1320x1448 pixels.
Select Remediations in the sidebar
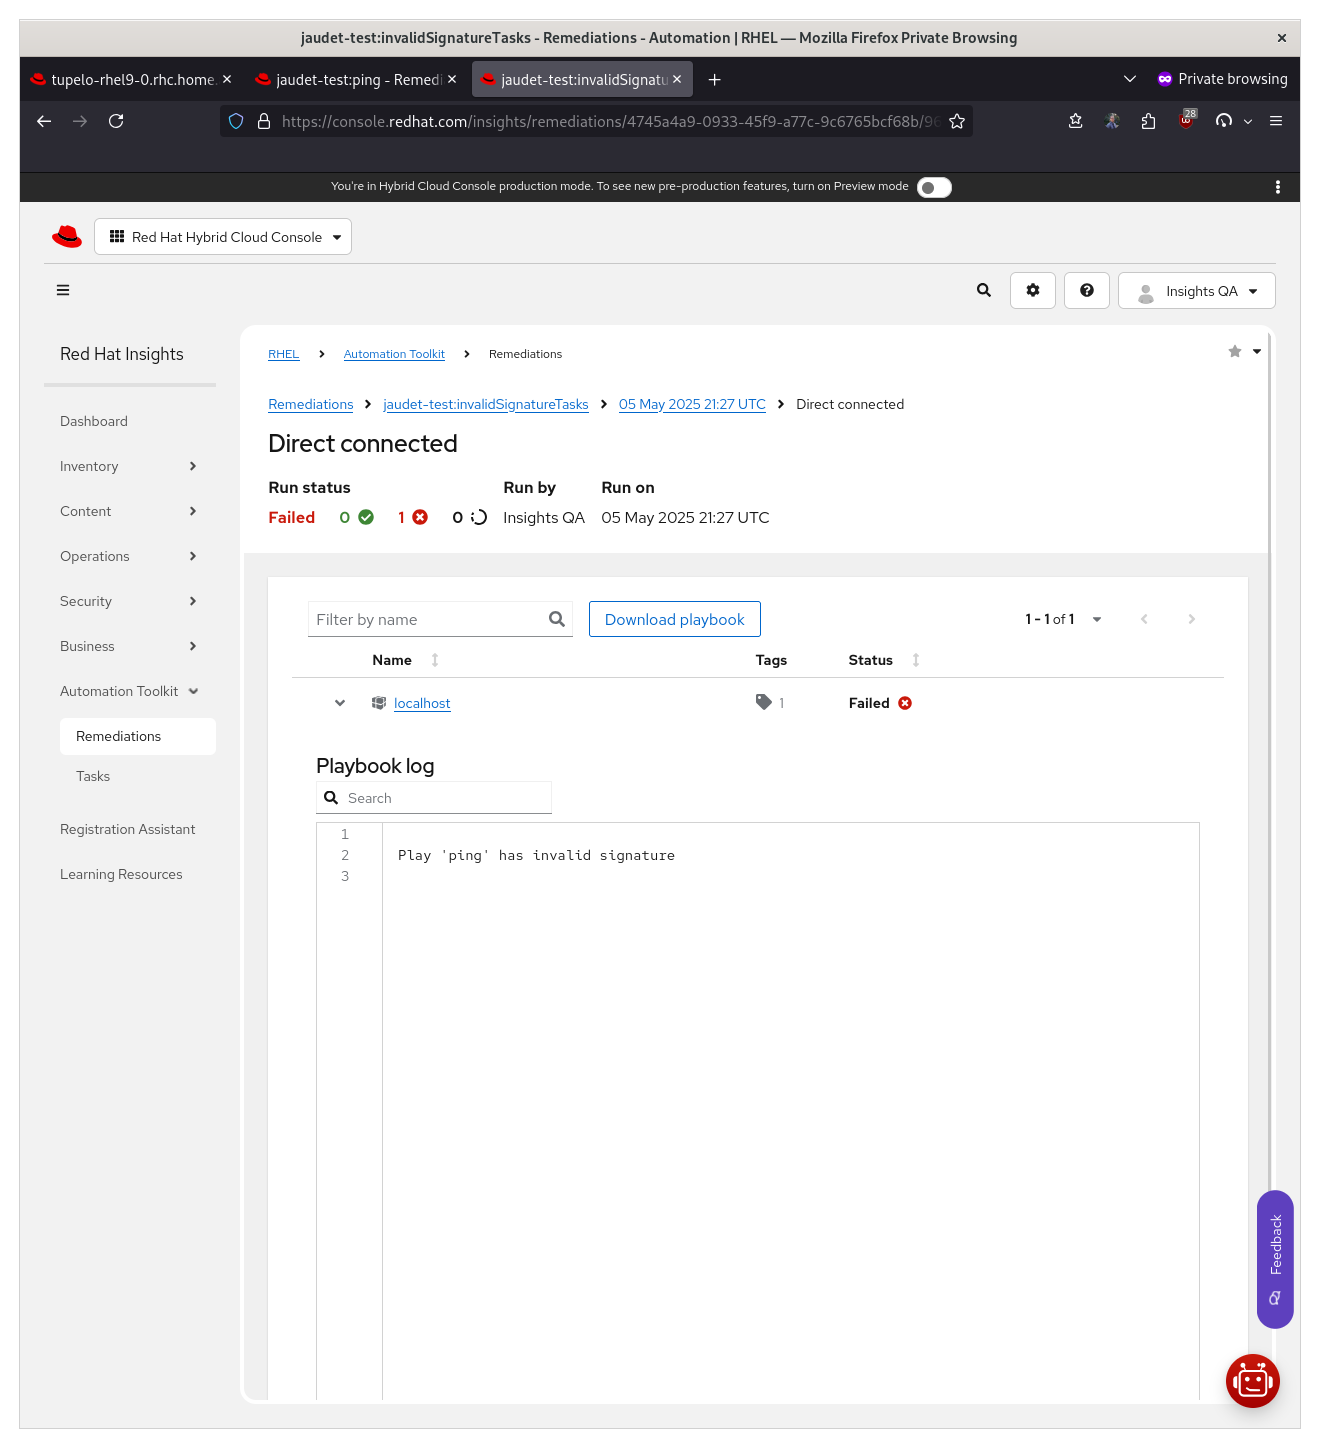[x=138, y=736]
